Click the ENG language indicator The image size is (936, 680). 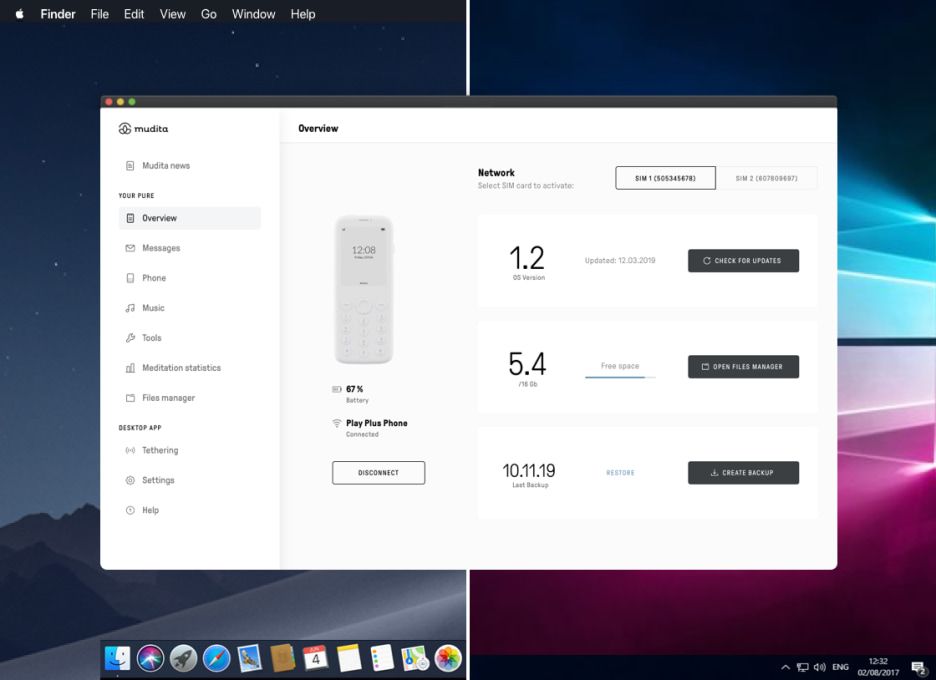pyautogui.click(x=840, y=667)
